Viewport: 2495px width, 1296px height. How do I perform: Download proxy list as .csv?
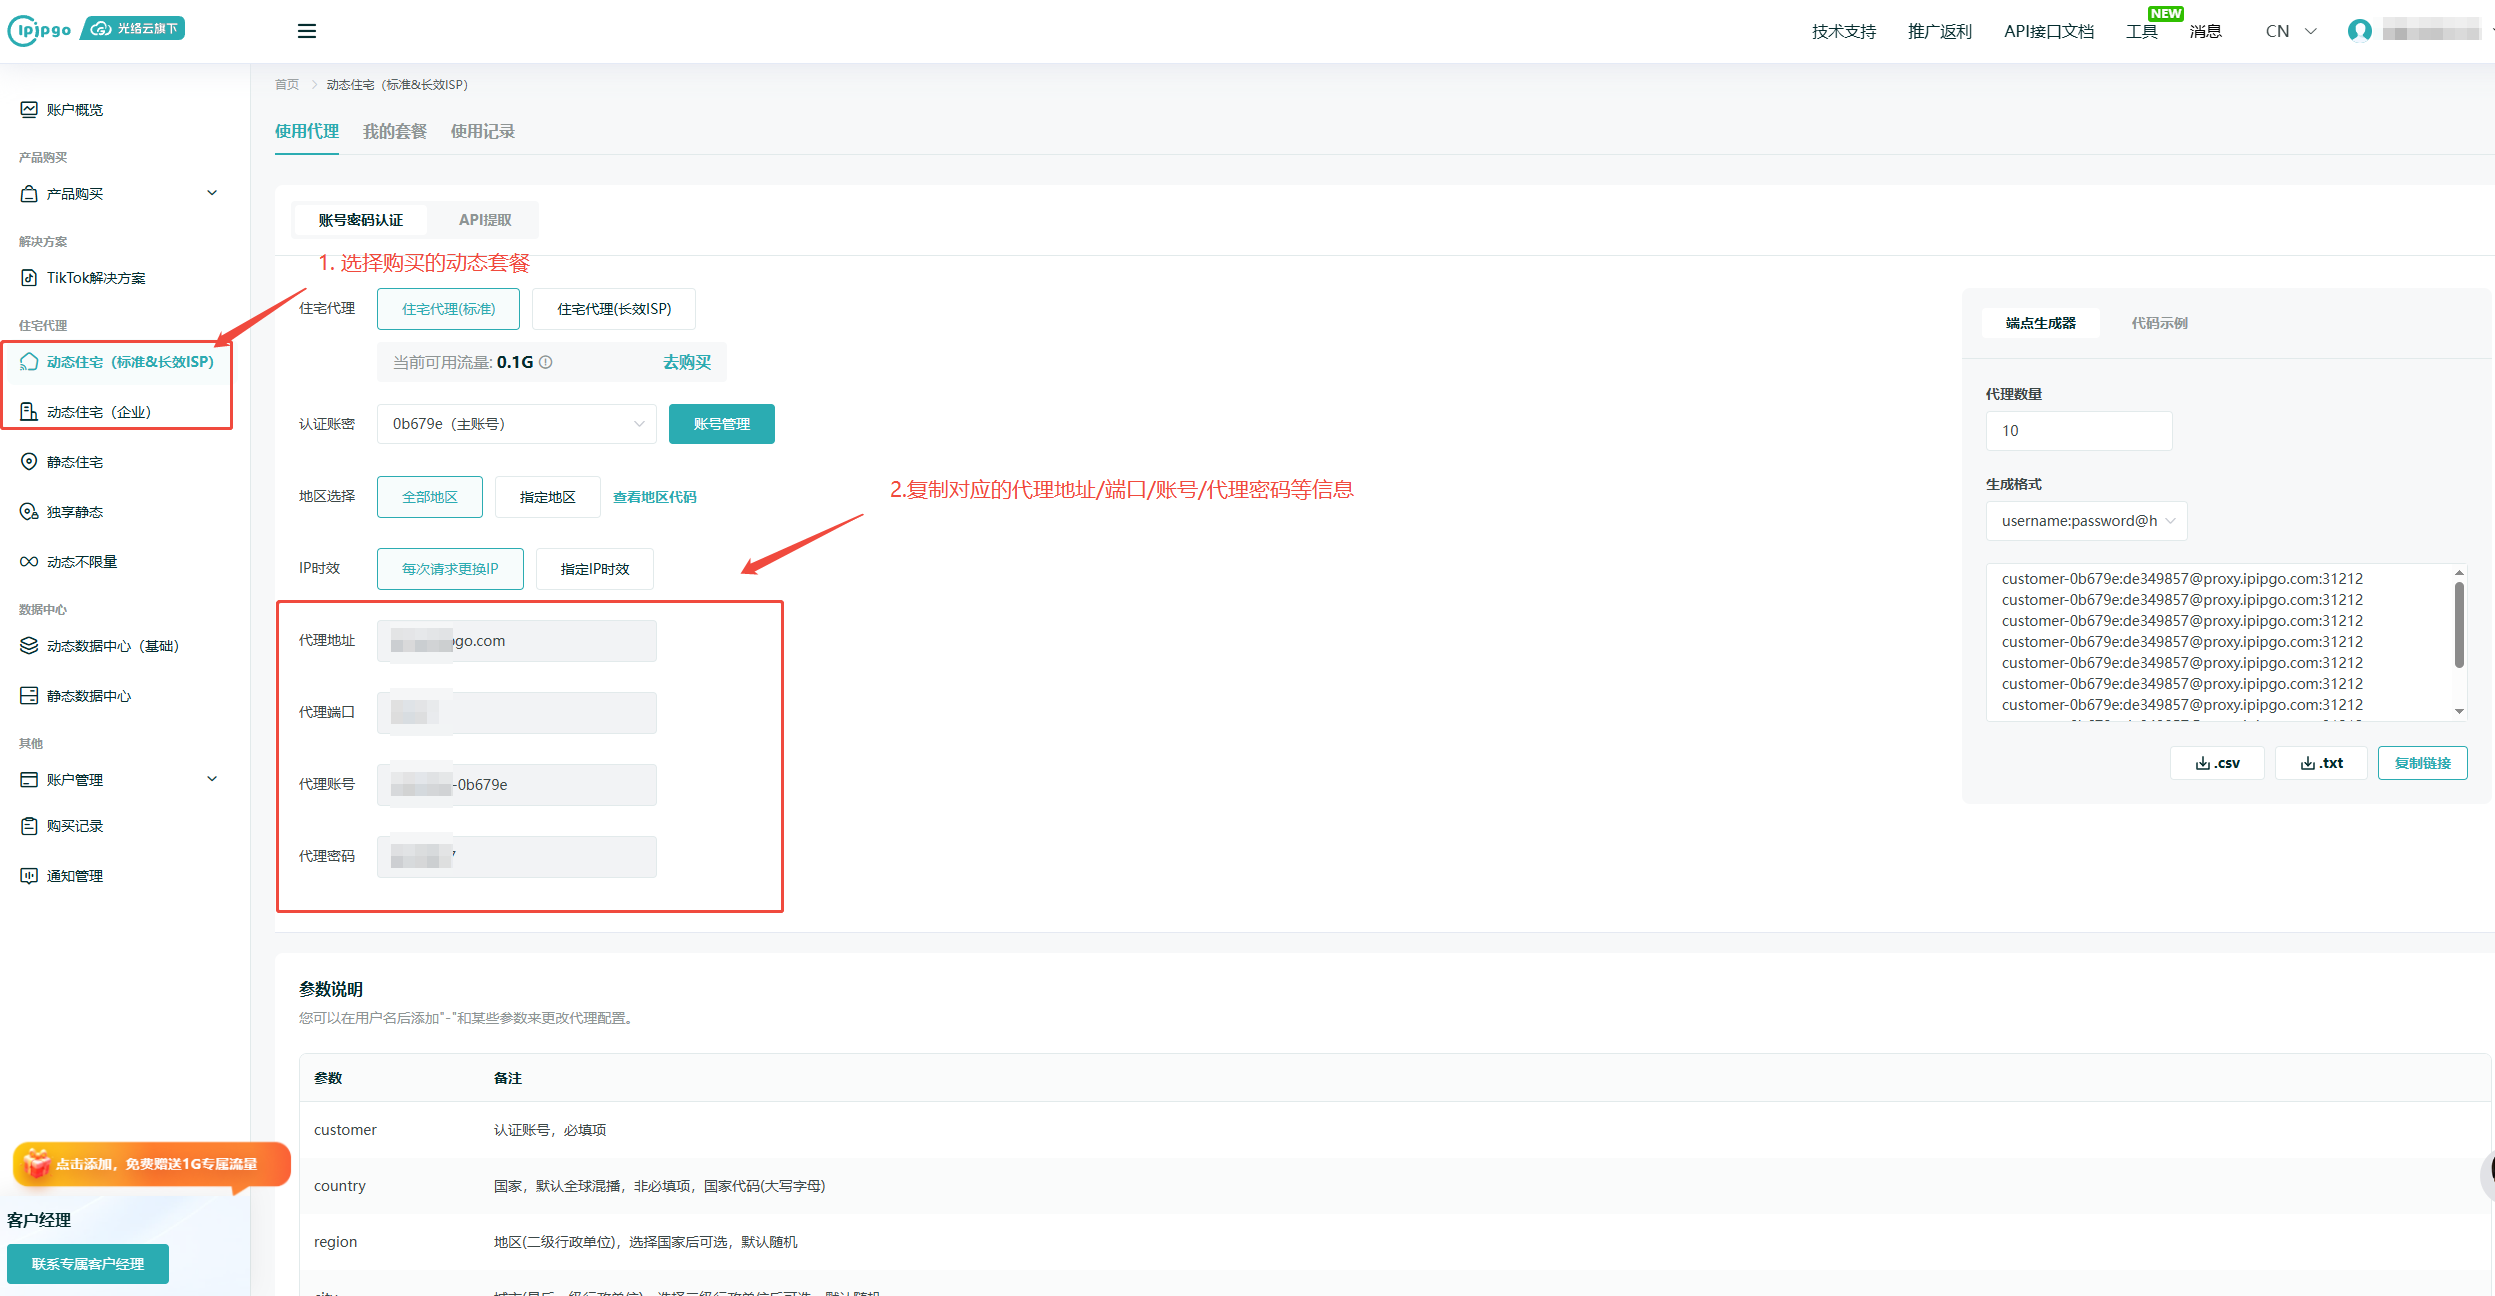point(2217,763)
